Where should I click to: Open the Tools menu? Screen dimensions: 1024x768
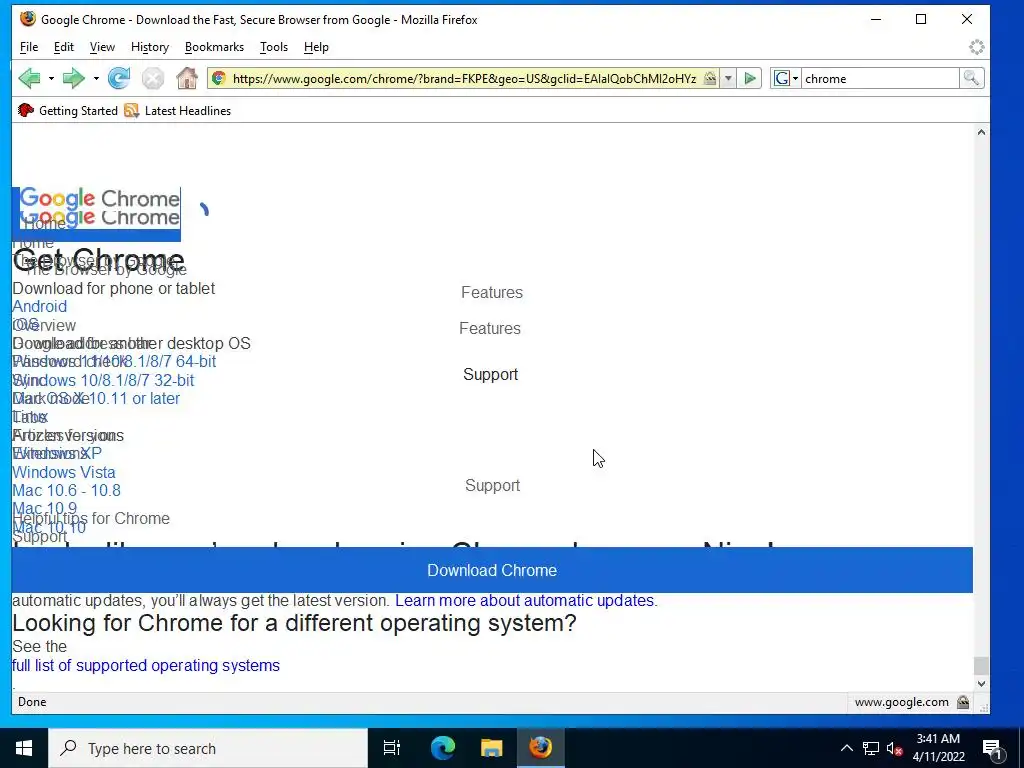click(x=274, y=47)
